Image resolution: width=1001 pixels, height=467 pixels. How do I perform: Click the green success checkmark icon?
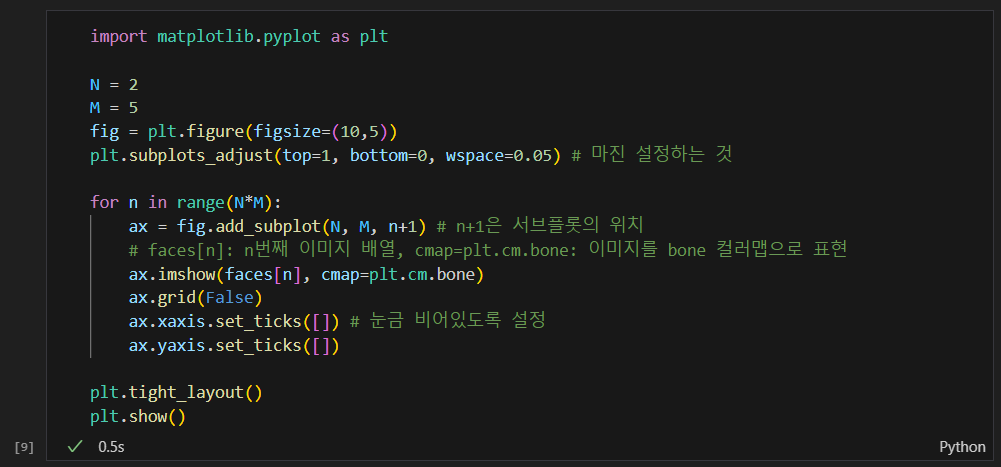[75, 447]
